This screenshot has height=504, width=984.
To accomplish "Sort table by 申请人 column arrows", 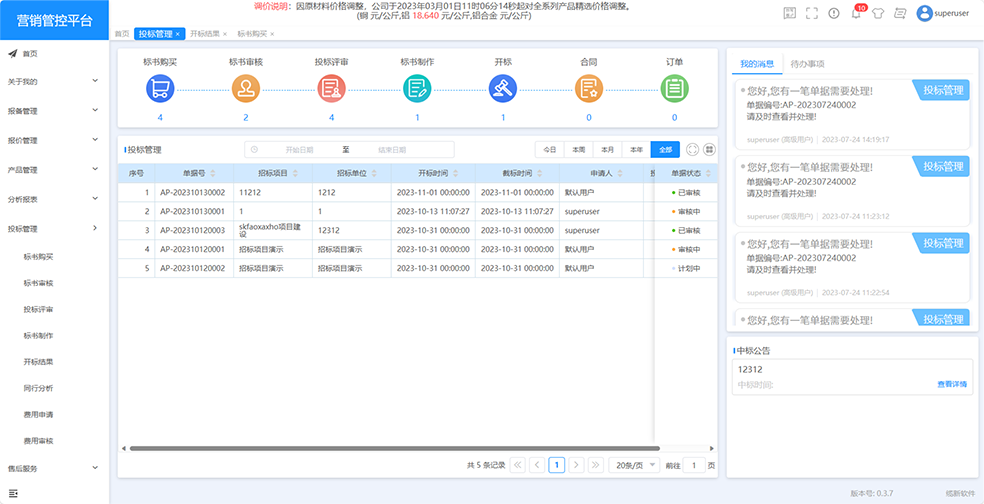I will click(618, 173).
